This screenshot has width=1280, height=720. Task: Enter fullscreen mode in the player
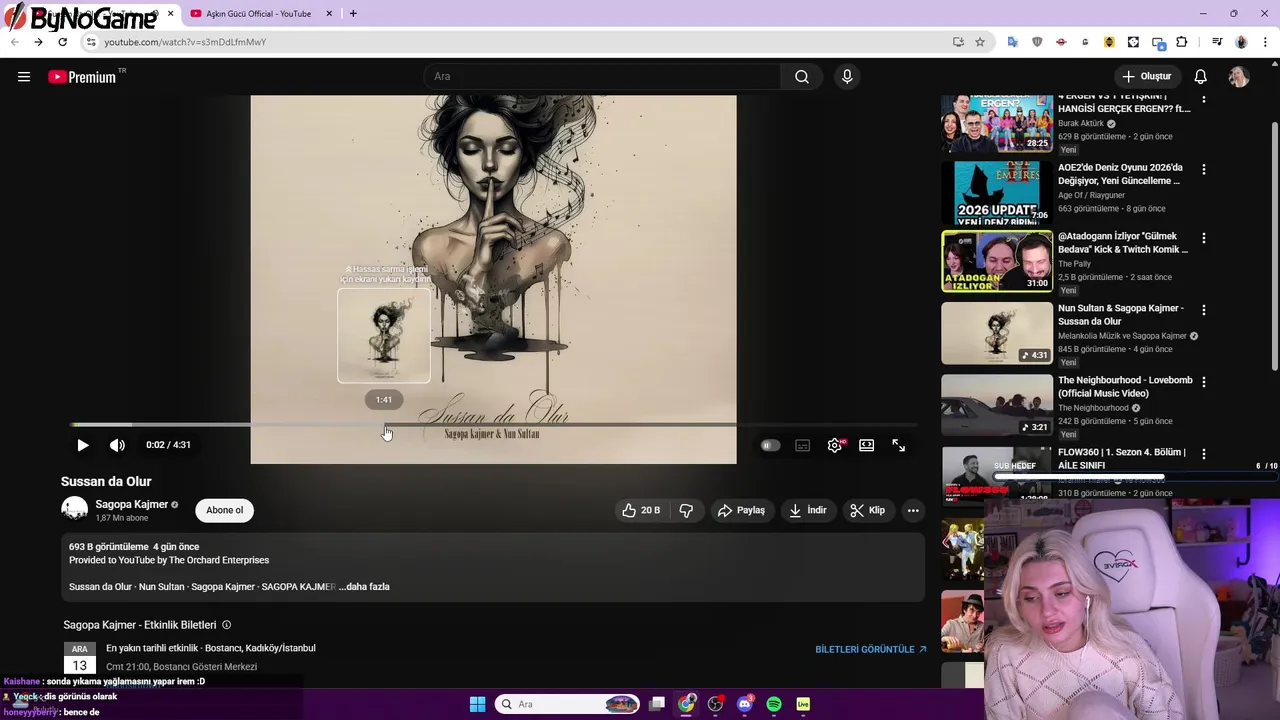[x=899, y=446]
